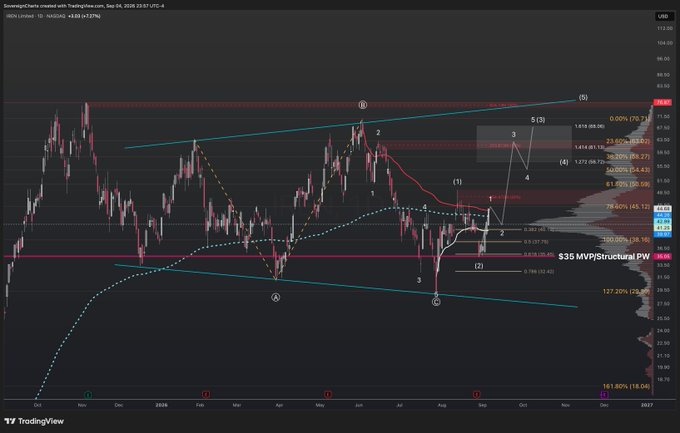This screenshot has height=433, width=680.
Task: Click the '1.272' extension level label
Action: [x=589, y=162]
